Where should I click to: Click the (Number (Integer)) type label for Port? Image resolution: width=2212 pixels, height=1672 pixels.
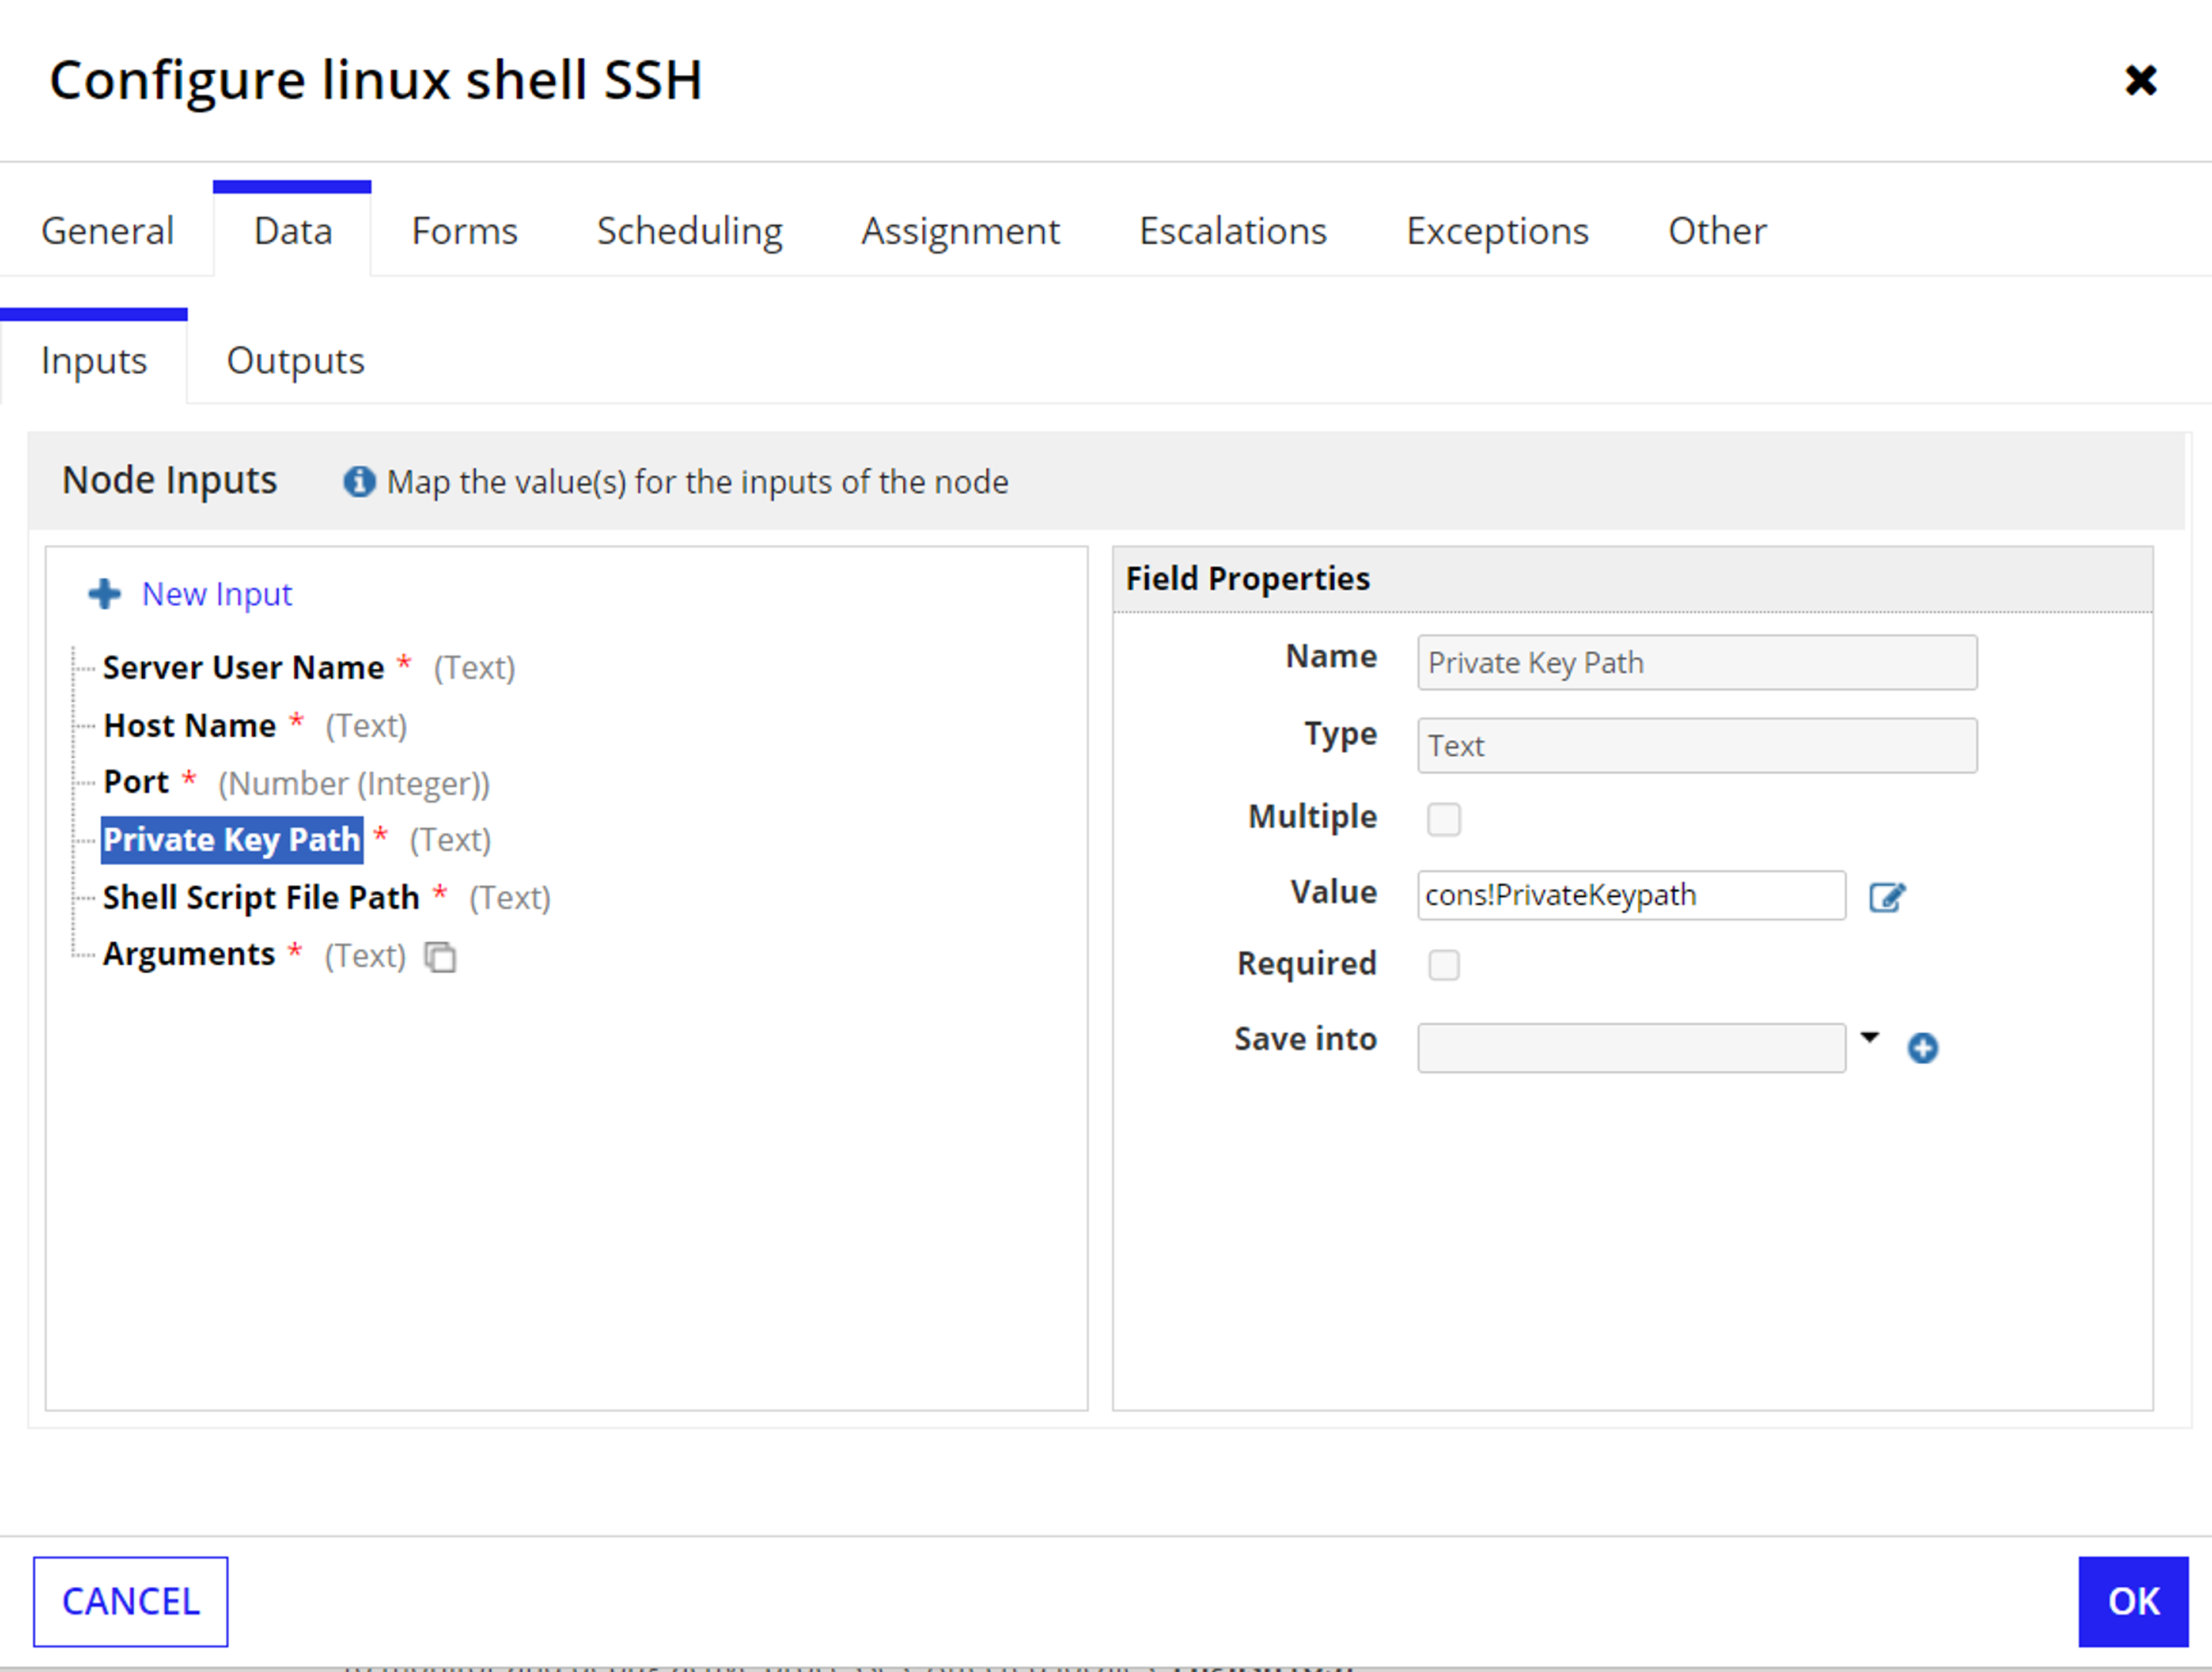(x=354, y=783)
